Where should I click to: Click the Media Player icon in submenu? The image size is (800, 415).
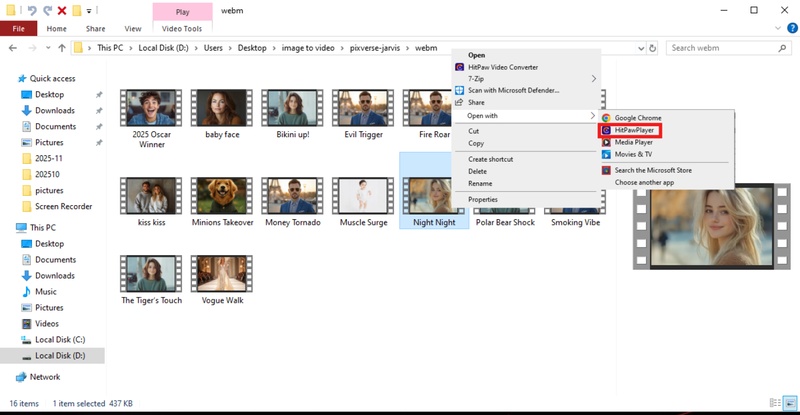pos(606,142)
